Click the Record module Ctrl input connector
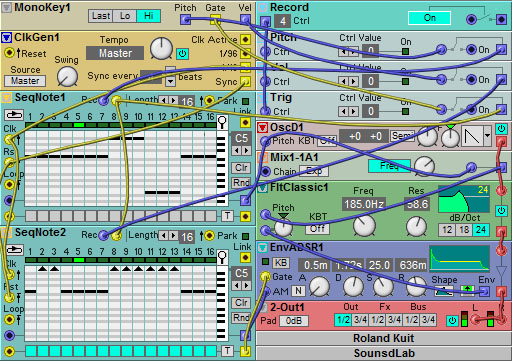512x361 pixels. click(265, 22)
